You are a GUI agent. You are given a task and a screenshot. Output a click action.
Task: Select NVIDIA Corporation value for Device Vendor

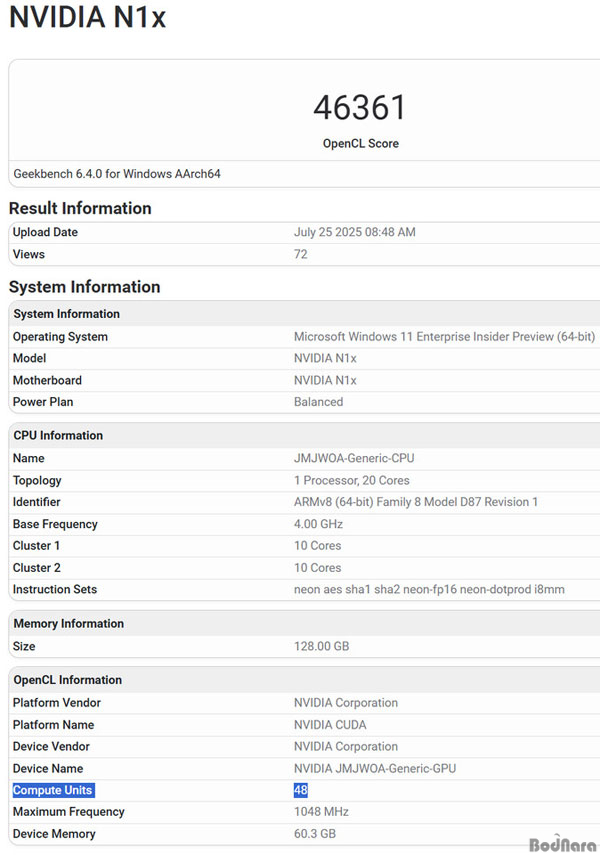[x=346, y=746]
